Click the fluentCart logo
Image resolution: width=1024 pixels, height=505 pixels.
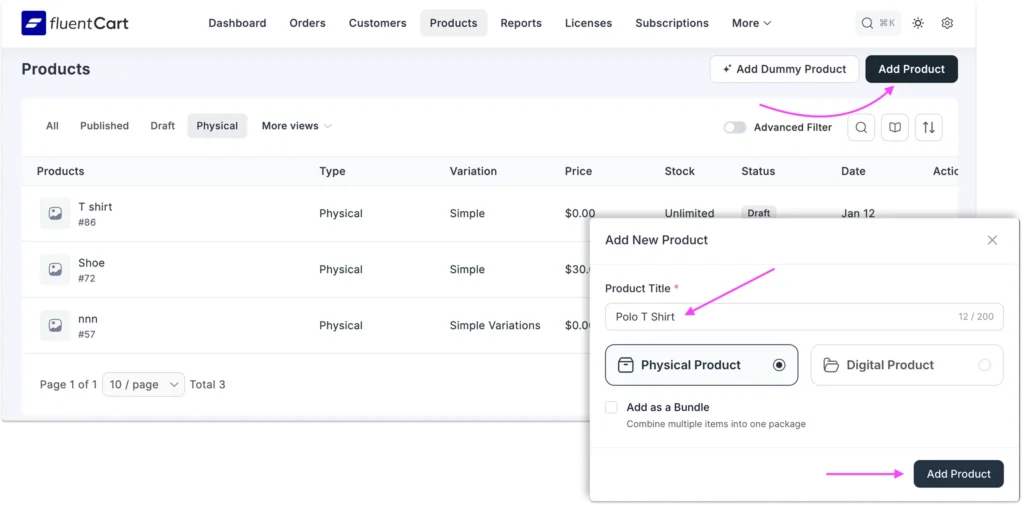(x=75, y=23)
